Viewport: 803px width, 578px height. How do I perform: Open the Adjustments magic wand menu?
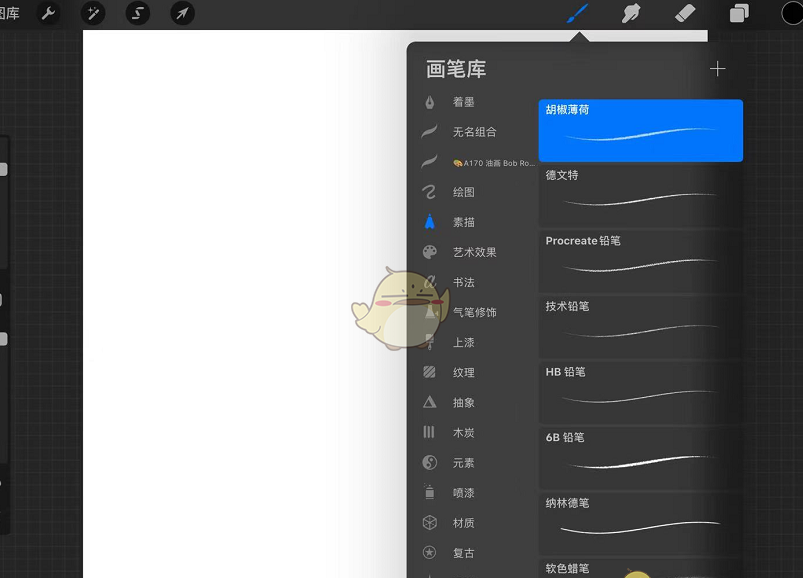pyautogui.click(x=93, y=13)
